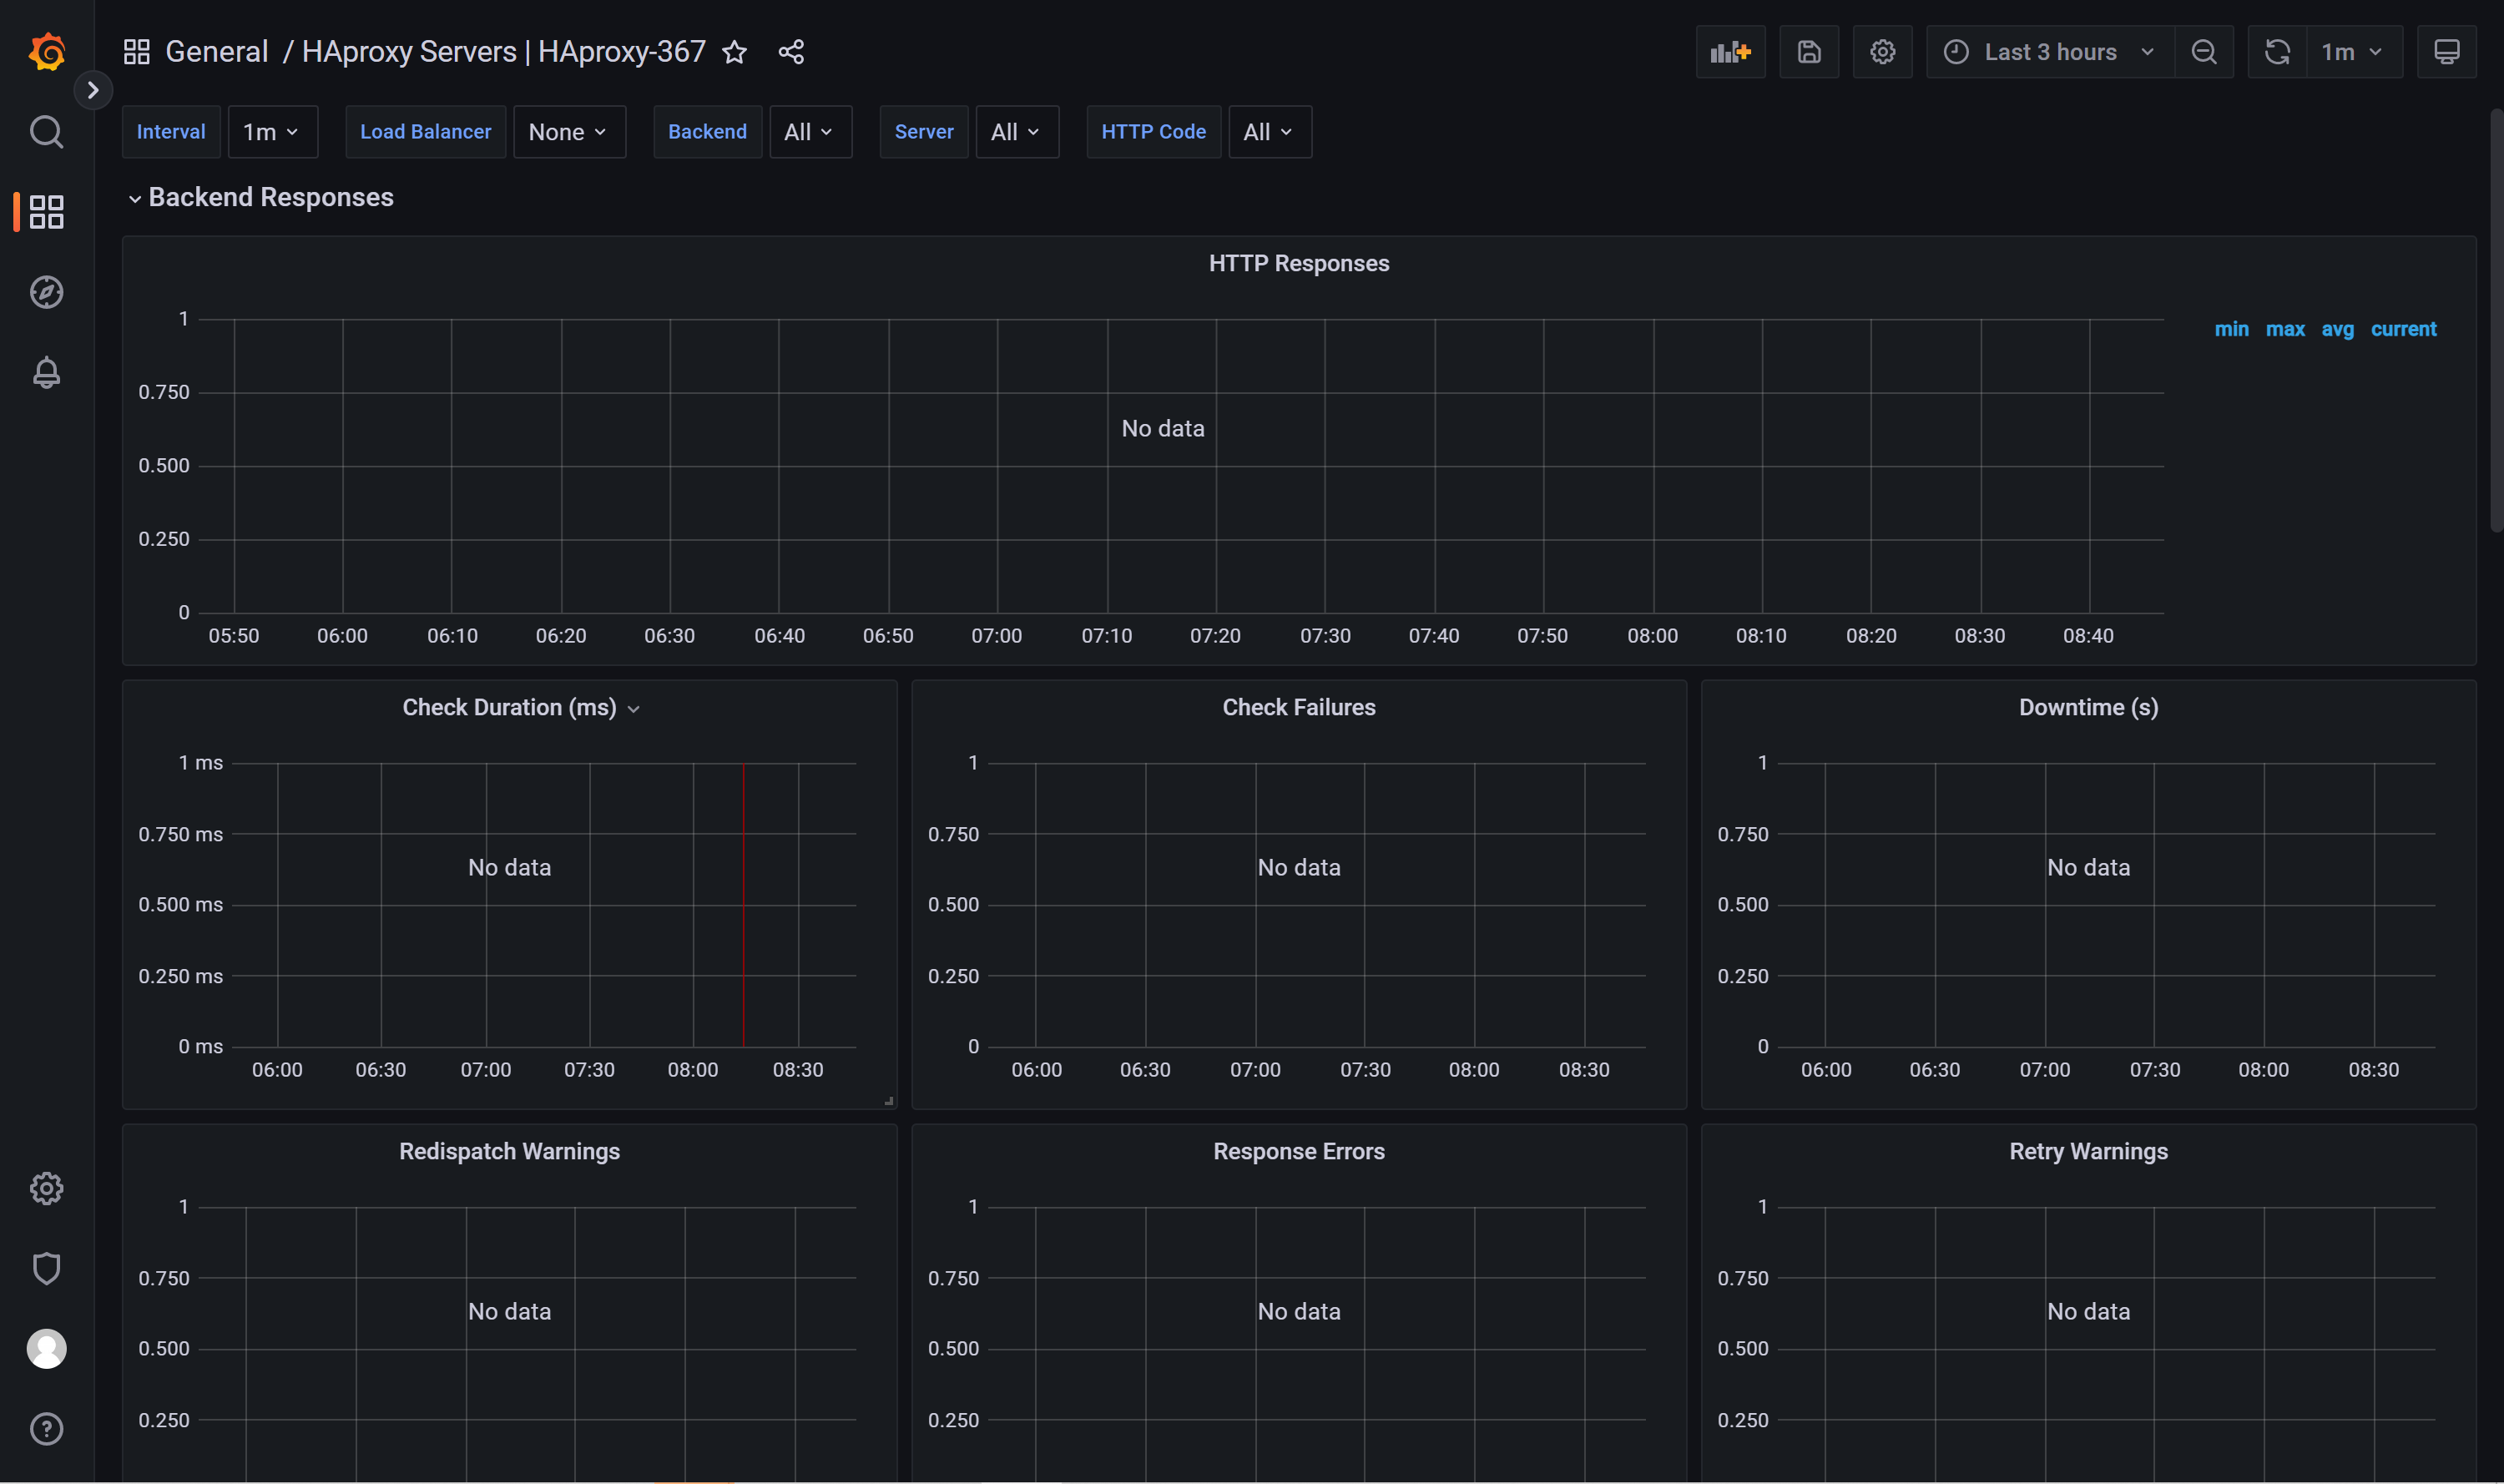Save the dashboard
This screenshot has width=2504, height=1484.
(1808, 52)
